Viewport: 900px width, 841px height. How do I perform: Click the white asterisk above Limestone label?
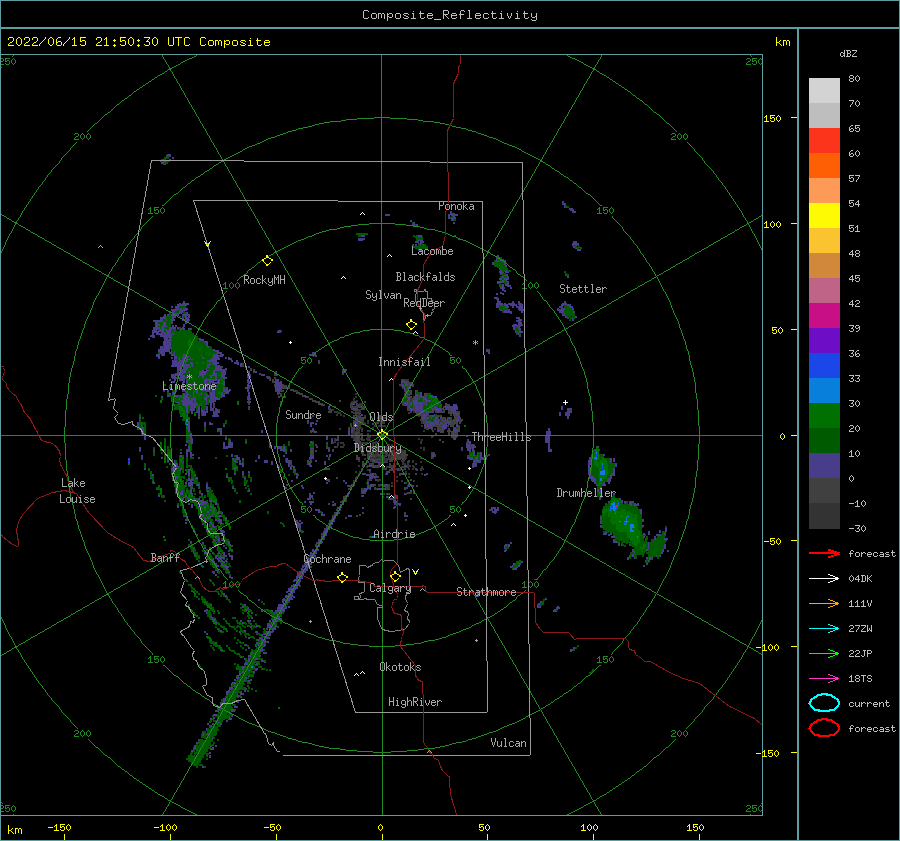189,377
